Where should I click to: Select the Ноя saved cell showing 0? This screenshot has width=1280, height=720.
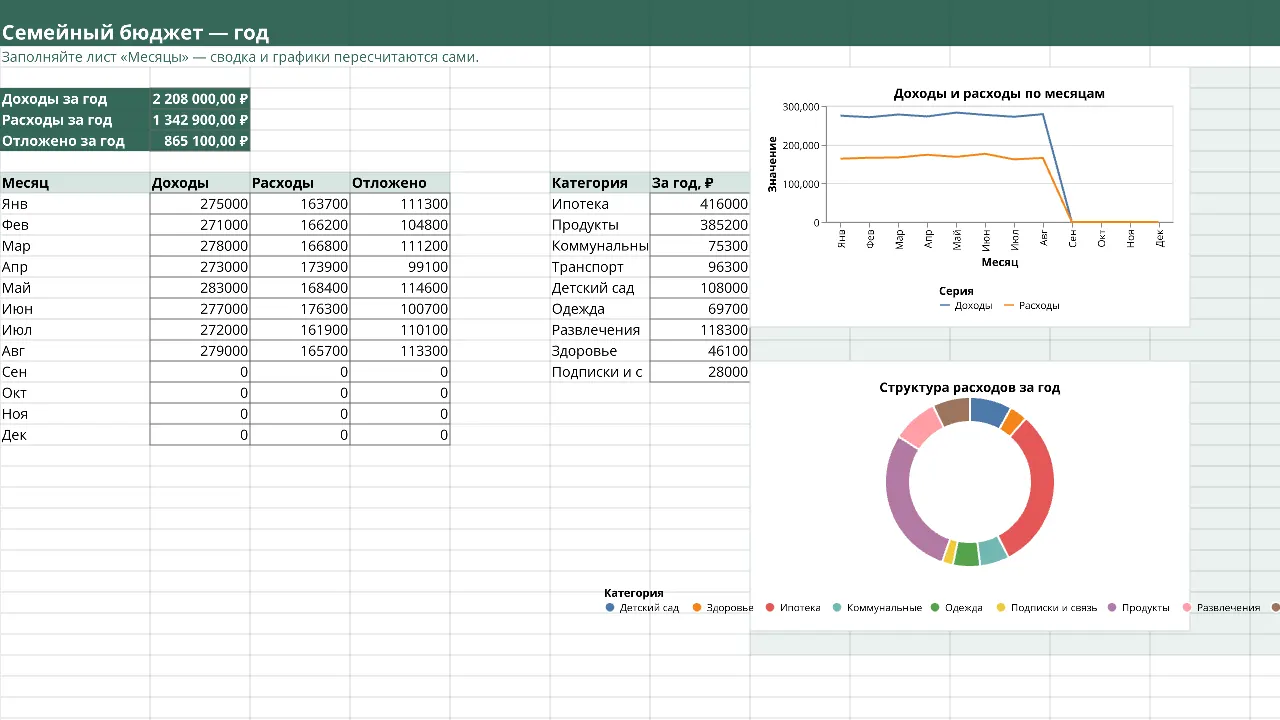pos(400,414)
